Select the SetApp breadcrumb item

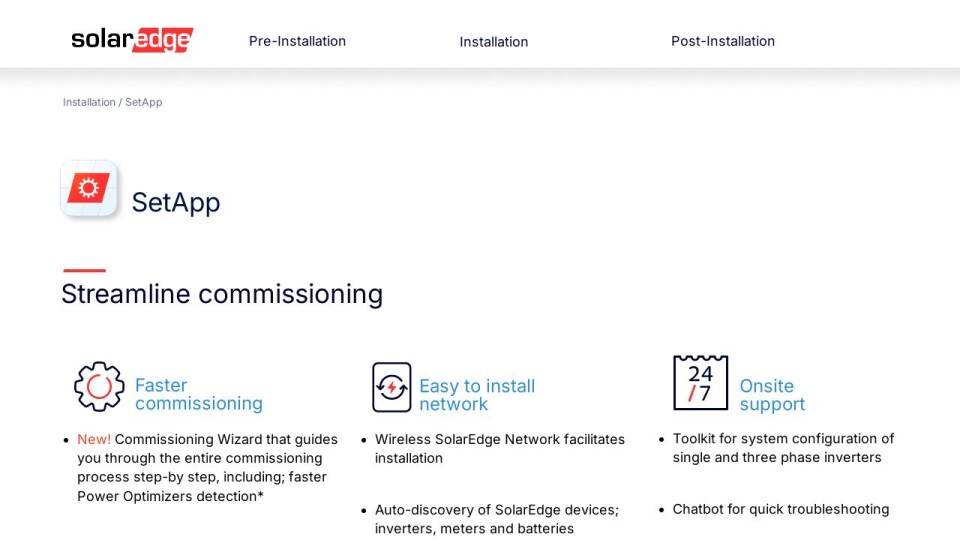144,102
